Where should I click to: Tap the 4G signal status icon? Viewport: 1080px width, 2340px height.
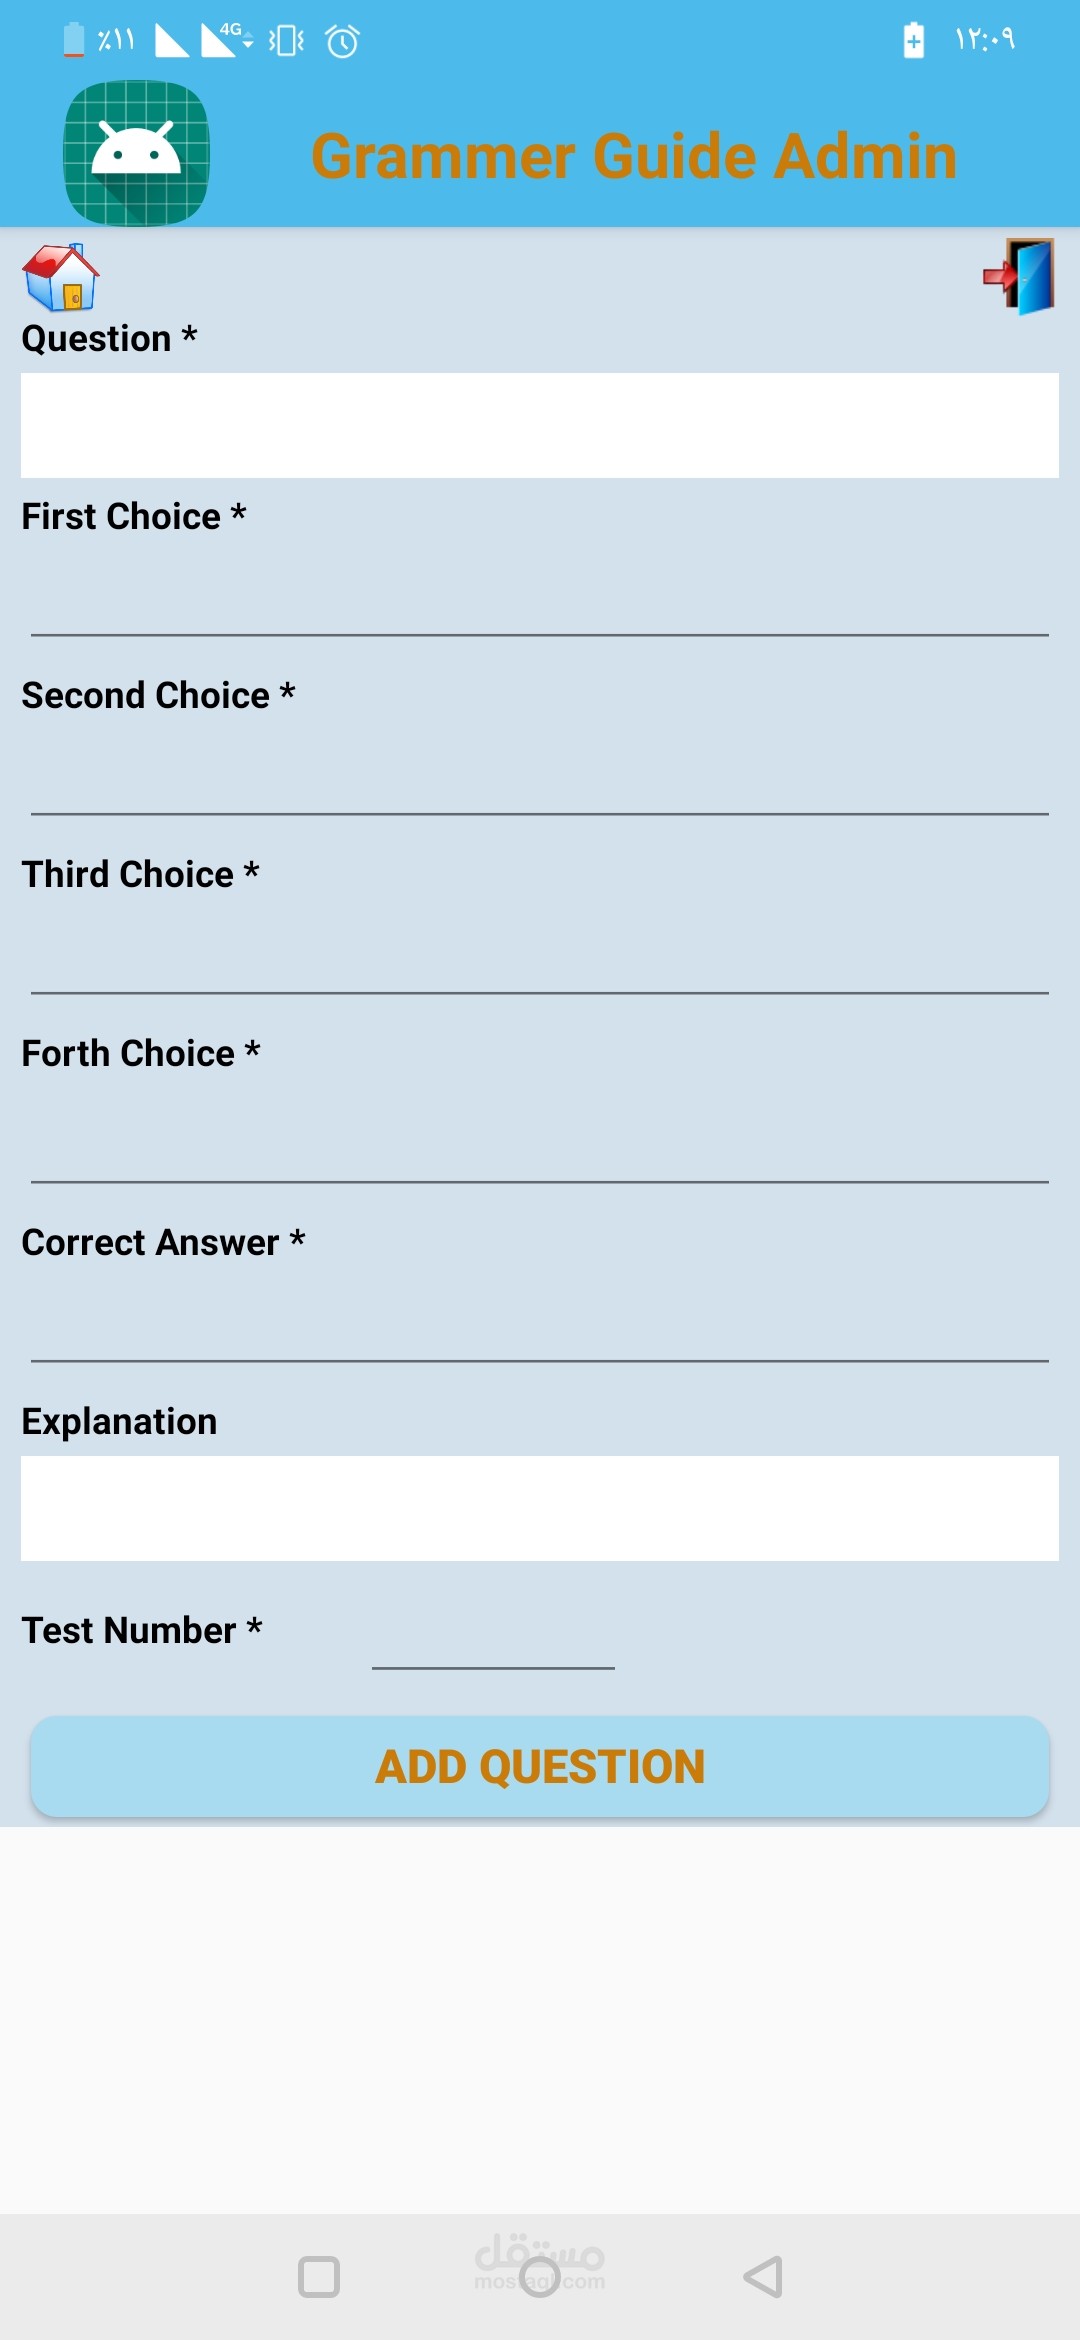pyautogui.click(x=227, y=40)
